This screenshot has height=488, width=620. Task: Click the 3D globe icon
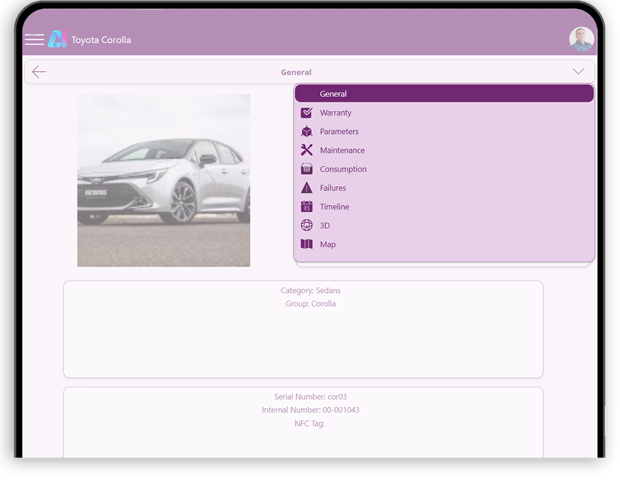coord(306,225)
